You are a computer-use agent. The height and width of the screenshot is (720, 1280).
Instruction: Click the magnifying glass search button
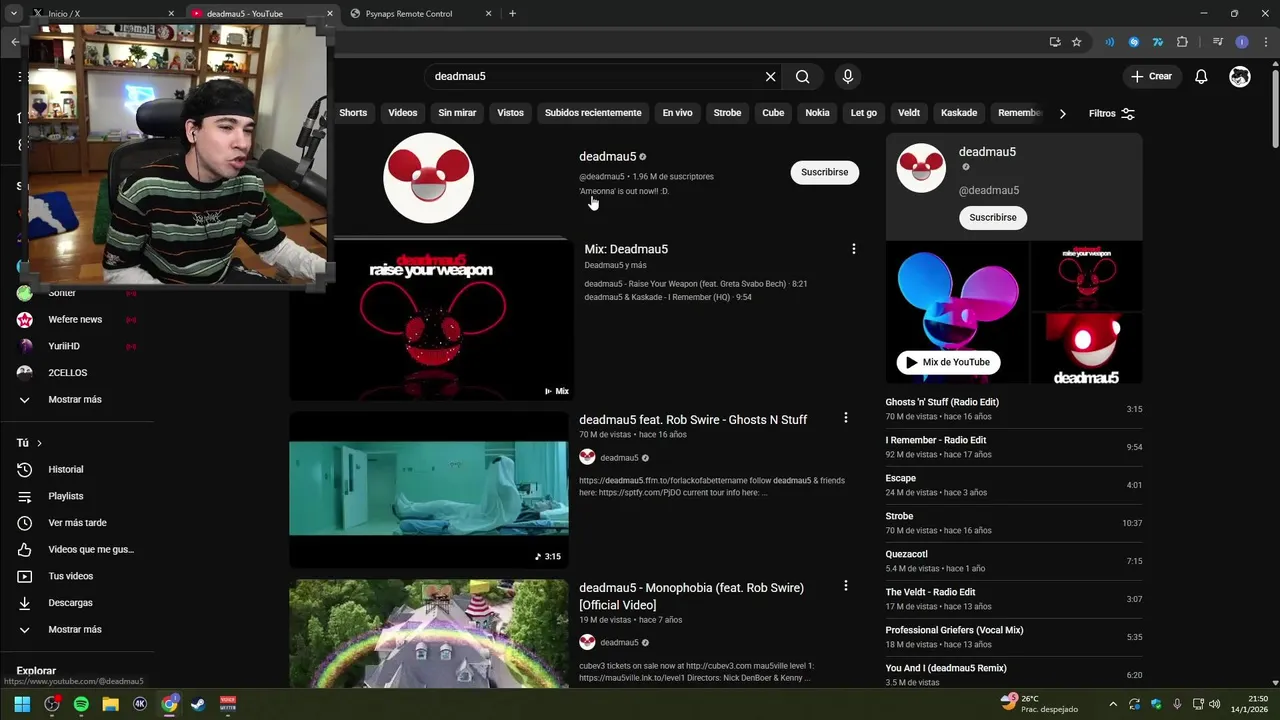(x=802, y=76)
